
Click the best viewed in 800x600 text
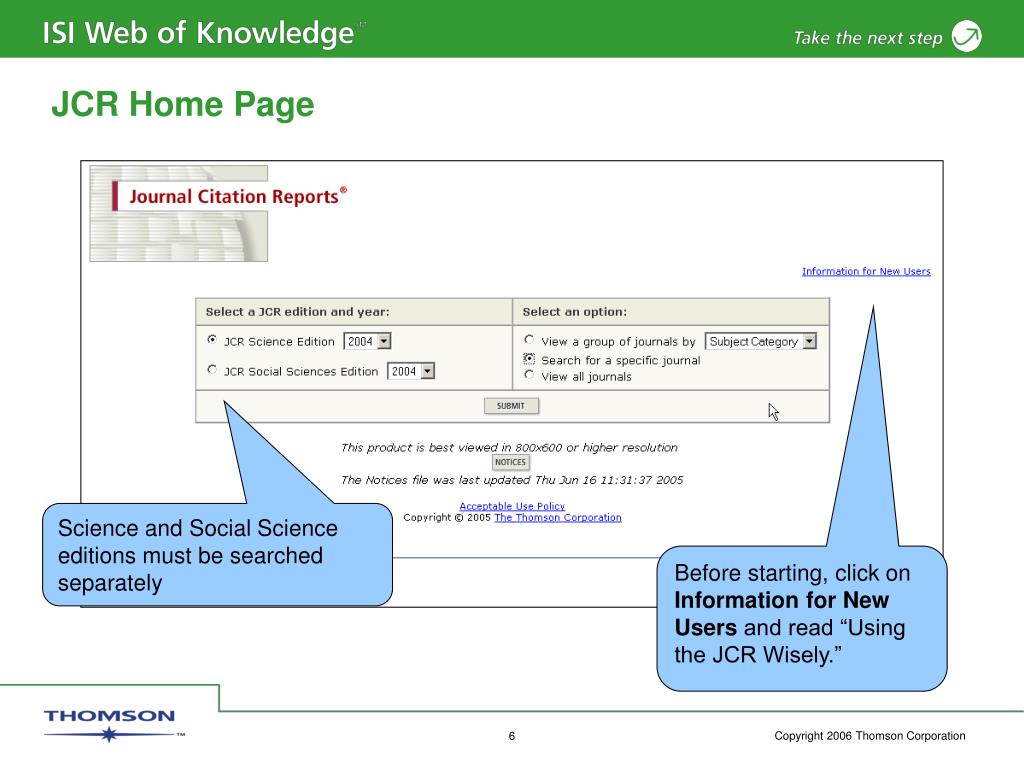coord(509,447)
